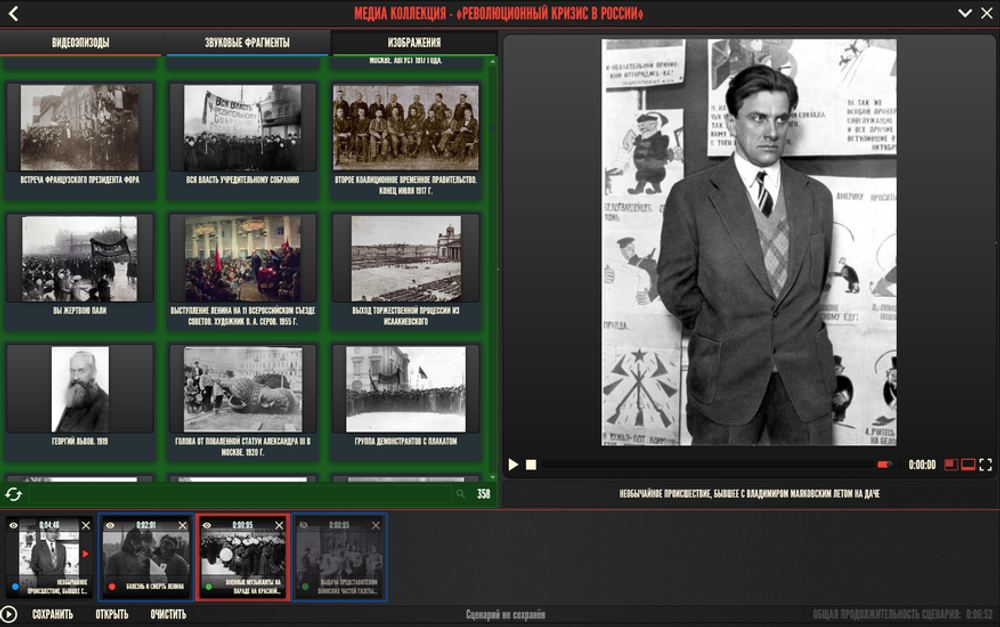Screen dimensions: 1000x627
Task: Select the wide screen layout icon
Action: (968, 465)
